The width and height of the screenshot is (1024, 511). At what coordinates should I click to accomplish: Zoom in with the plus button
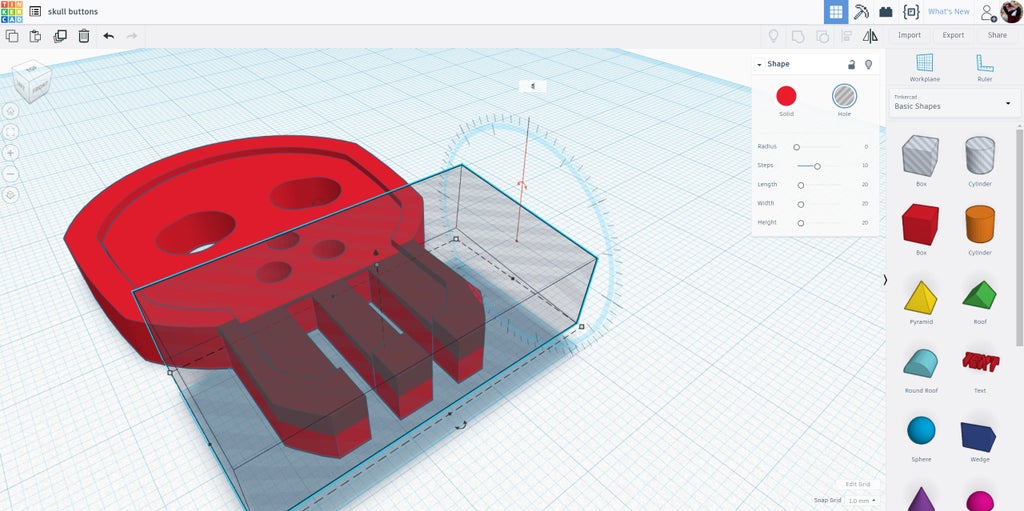[x=11, y=153]
